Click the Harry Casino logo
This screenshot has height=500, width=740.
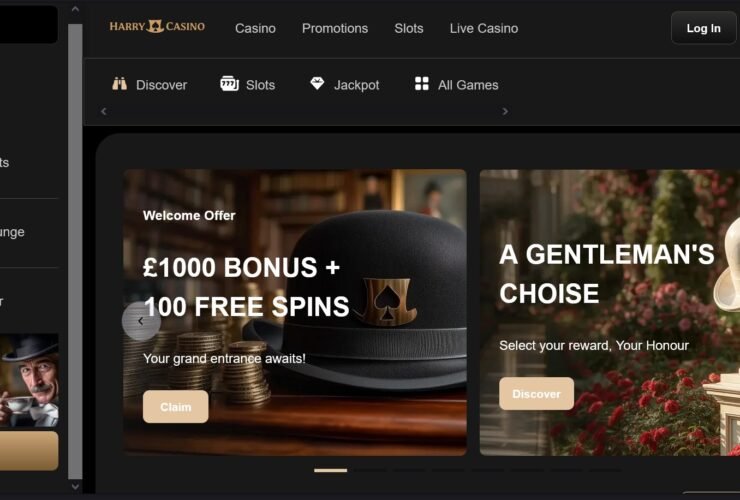(157, 26)
